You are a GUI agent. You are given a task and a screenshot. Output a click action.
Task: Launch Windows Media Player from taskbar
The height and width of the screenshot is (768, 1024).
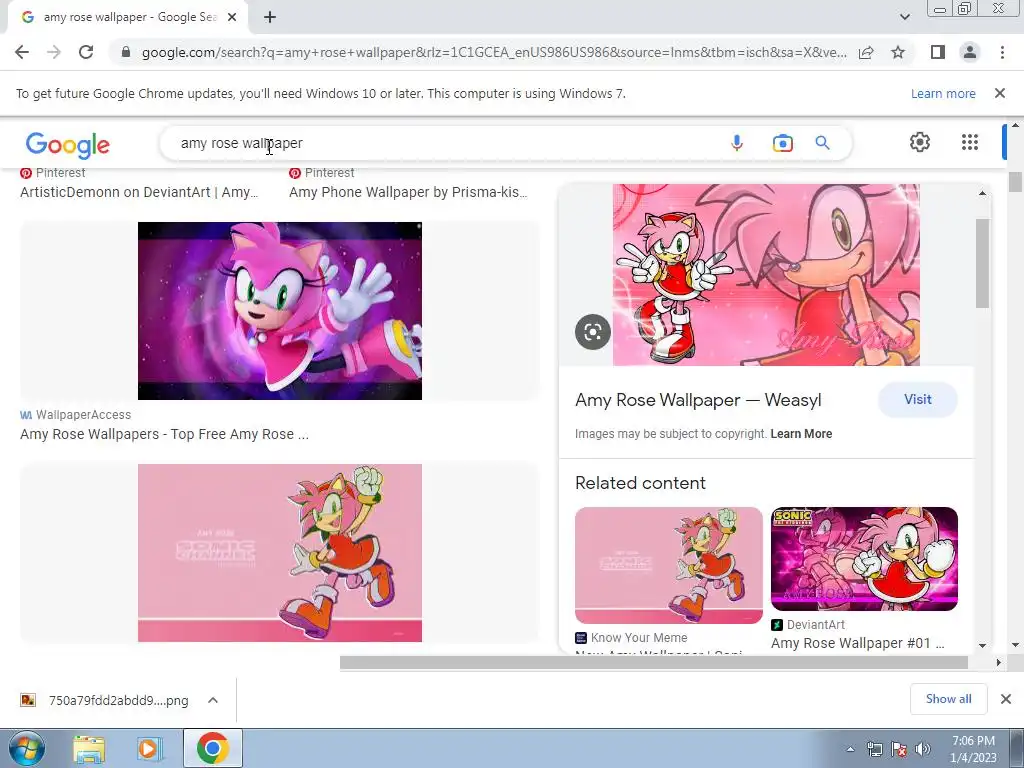(149, 748)
